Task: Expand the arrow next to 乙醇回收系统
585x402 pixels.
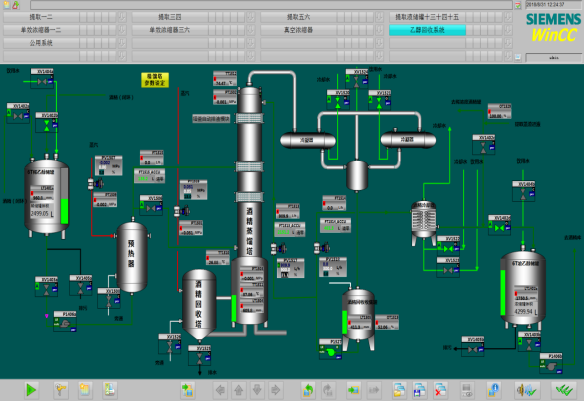Action: pos(508,30)
